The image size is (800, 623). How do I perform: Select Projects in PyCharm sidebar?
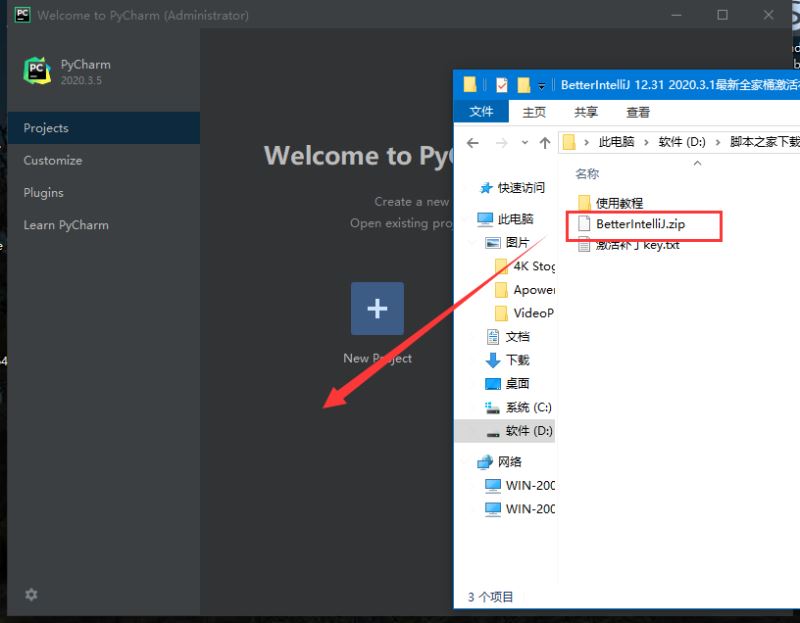pyautogui.click(x=104, y=128)
